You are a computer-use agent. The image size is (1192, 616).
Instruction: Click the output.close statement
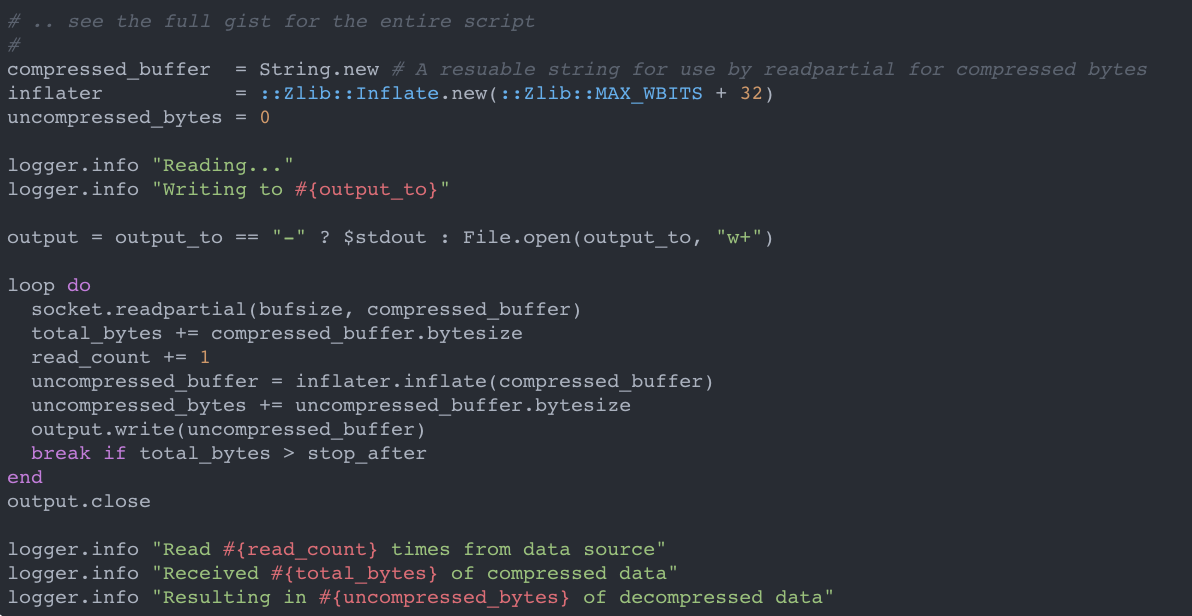[x=79, y=501]
